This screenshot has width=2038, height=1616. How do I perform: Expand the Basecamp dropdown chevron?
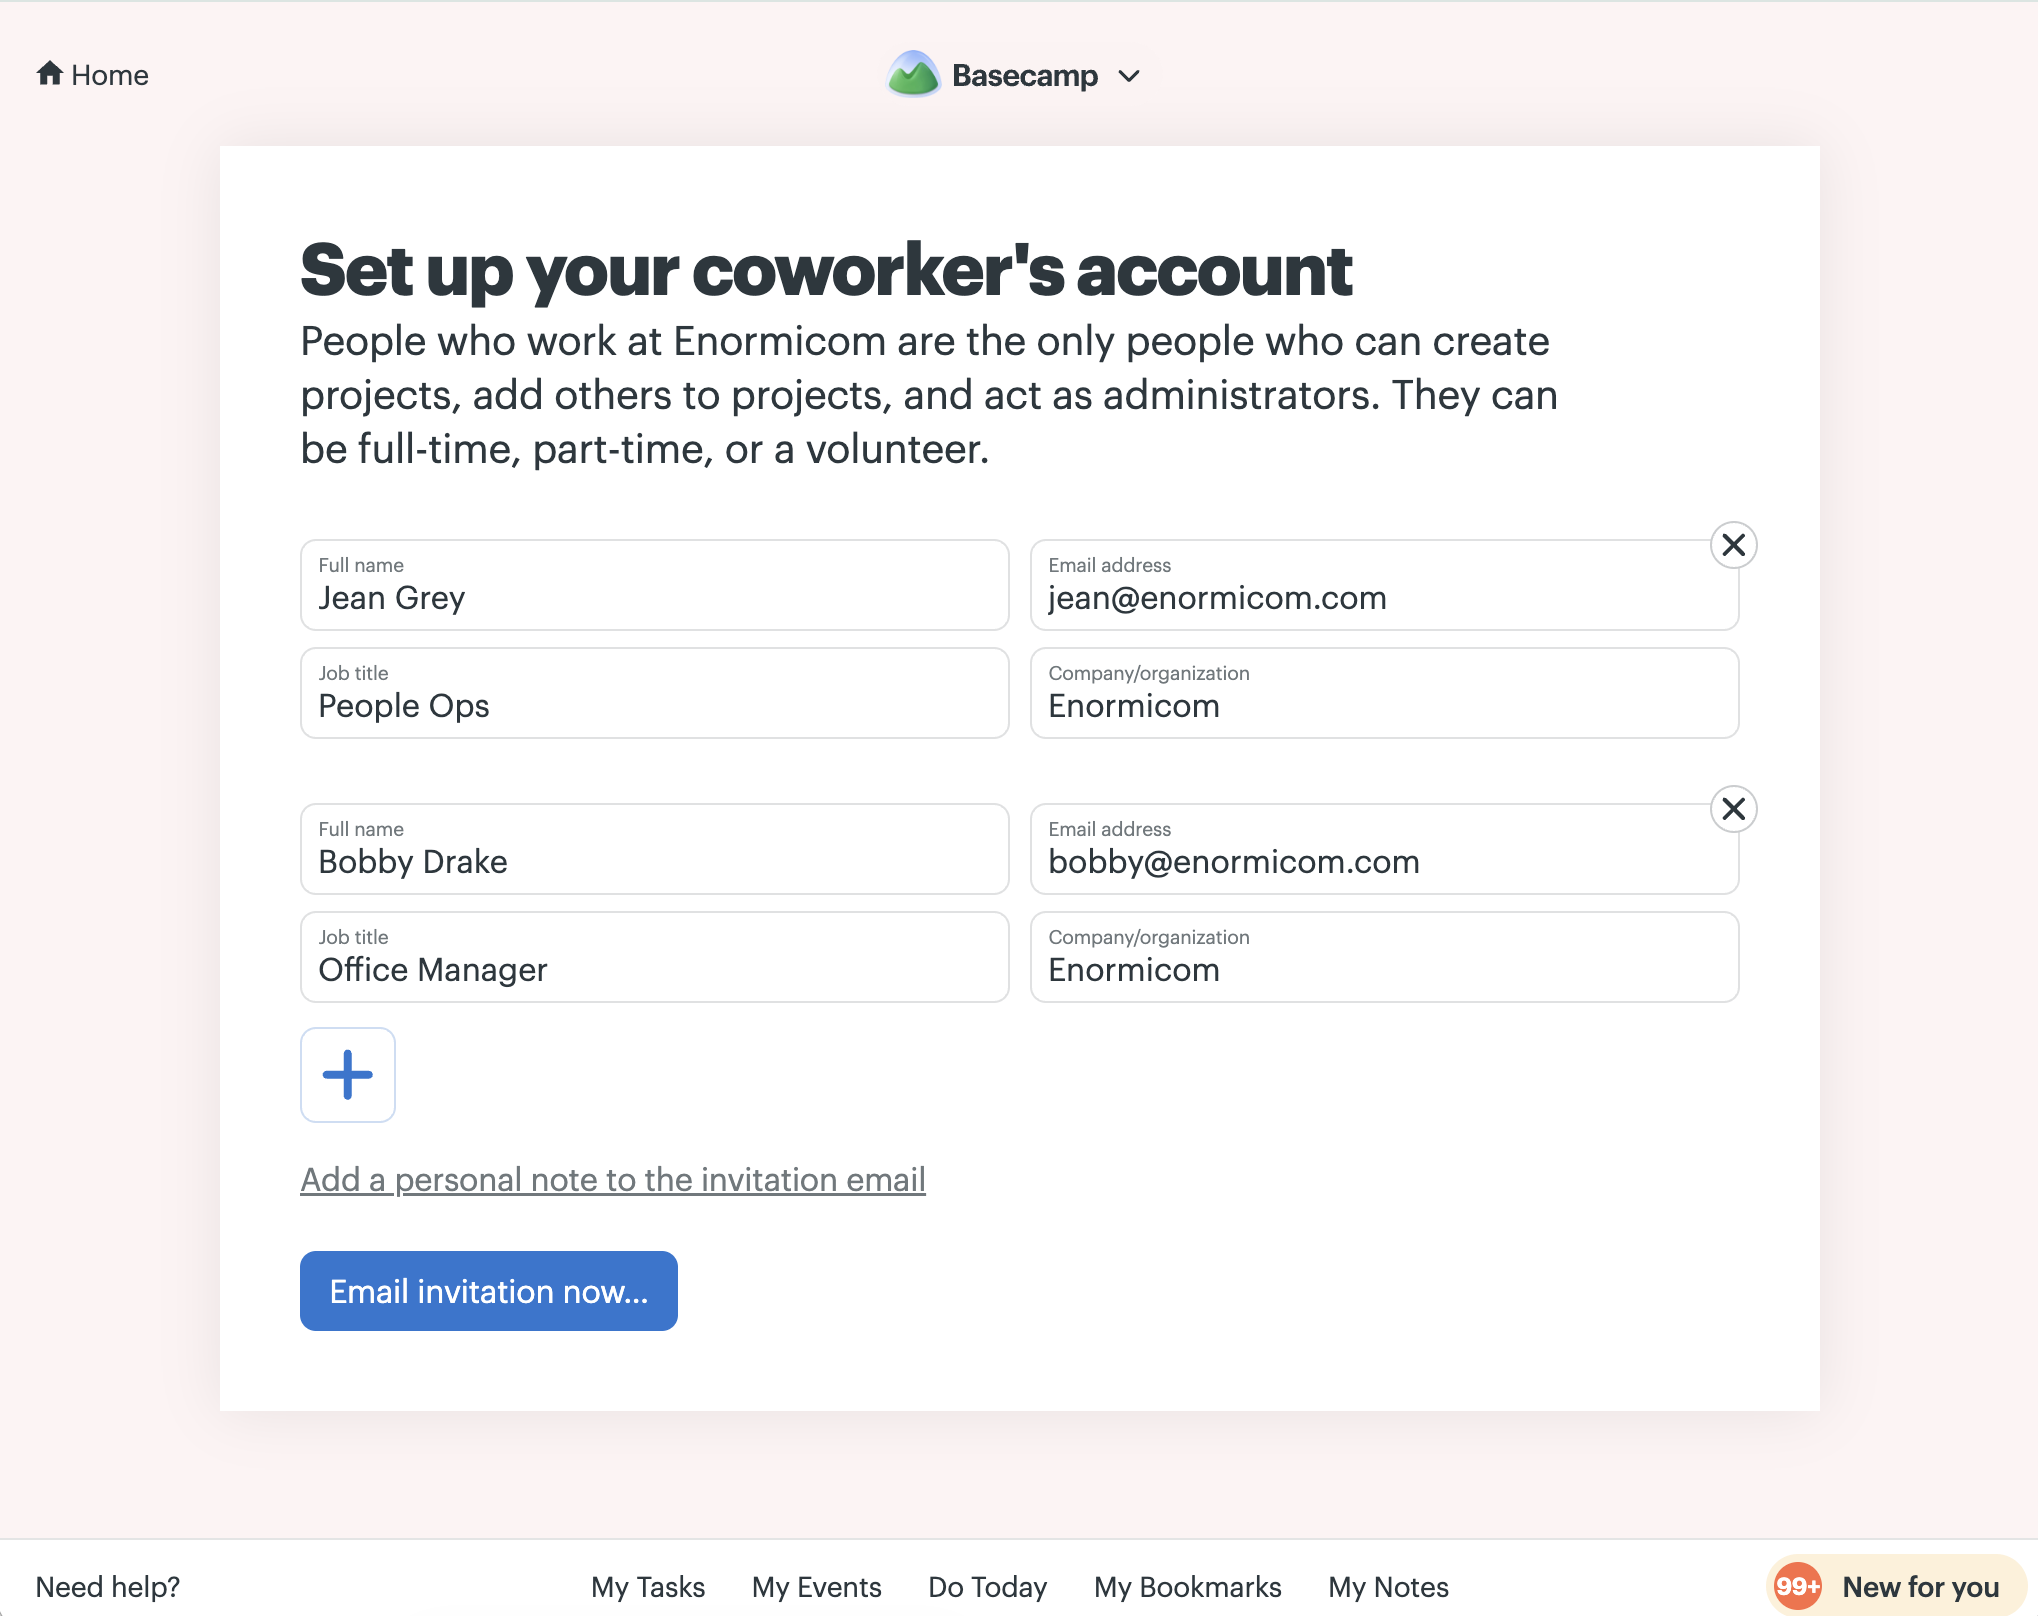1129,76
